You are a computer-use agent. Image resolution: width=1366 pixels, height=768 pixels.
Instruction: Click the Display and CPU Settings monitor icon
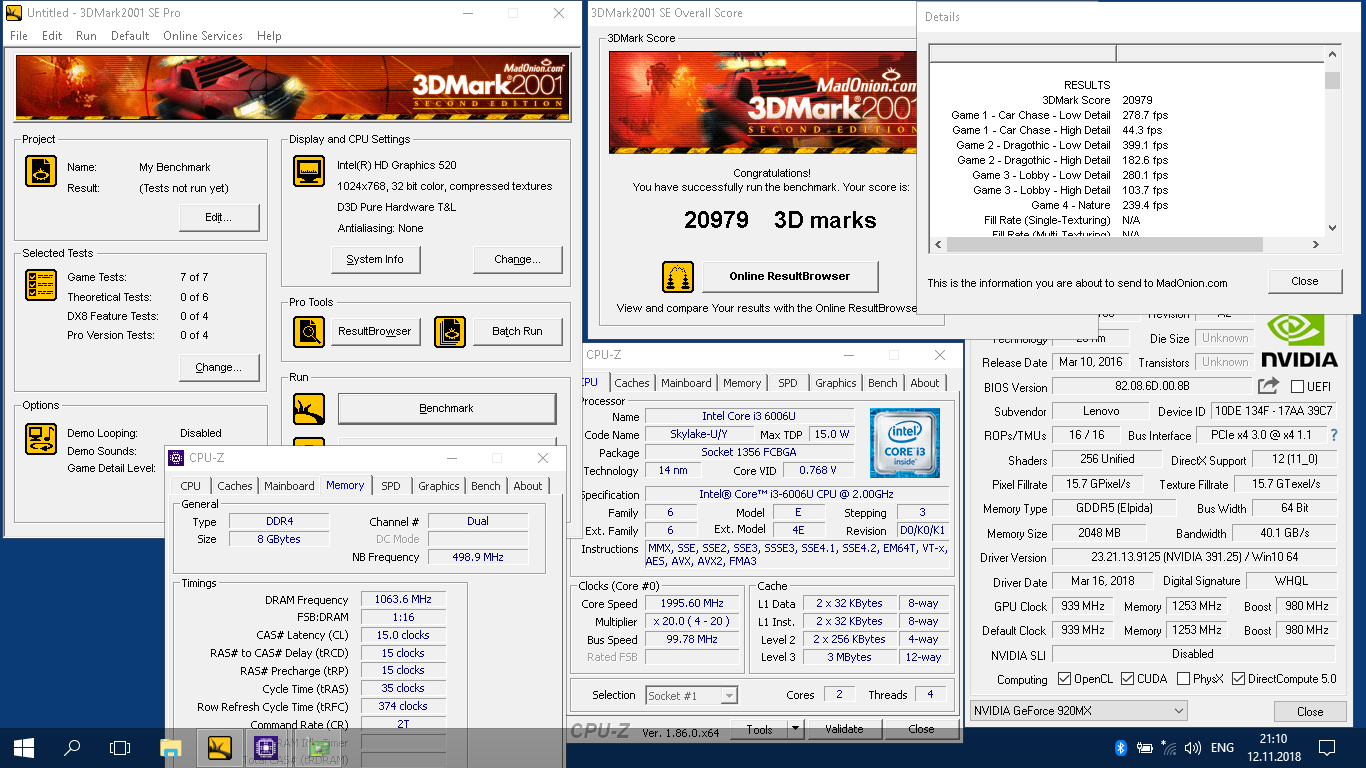(x=309, y=171)
